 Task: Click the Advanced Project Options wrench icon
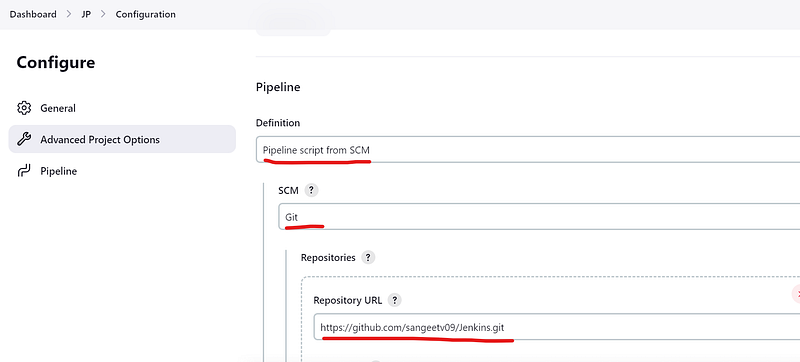tap(23, 139)
